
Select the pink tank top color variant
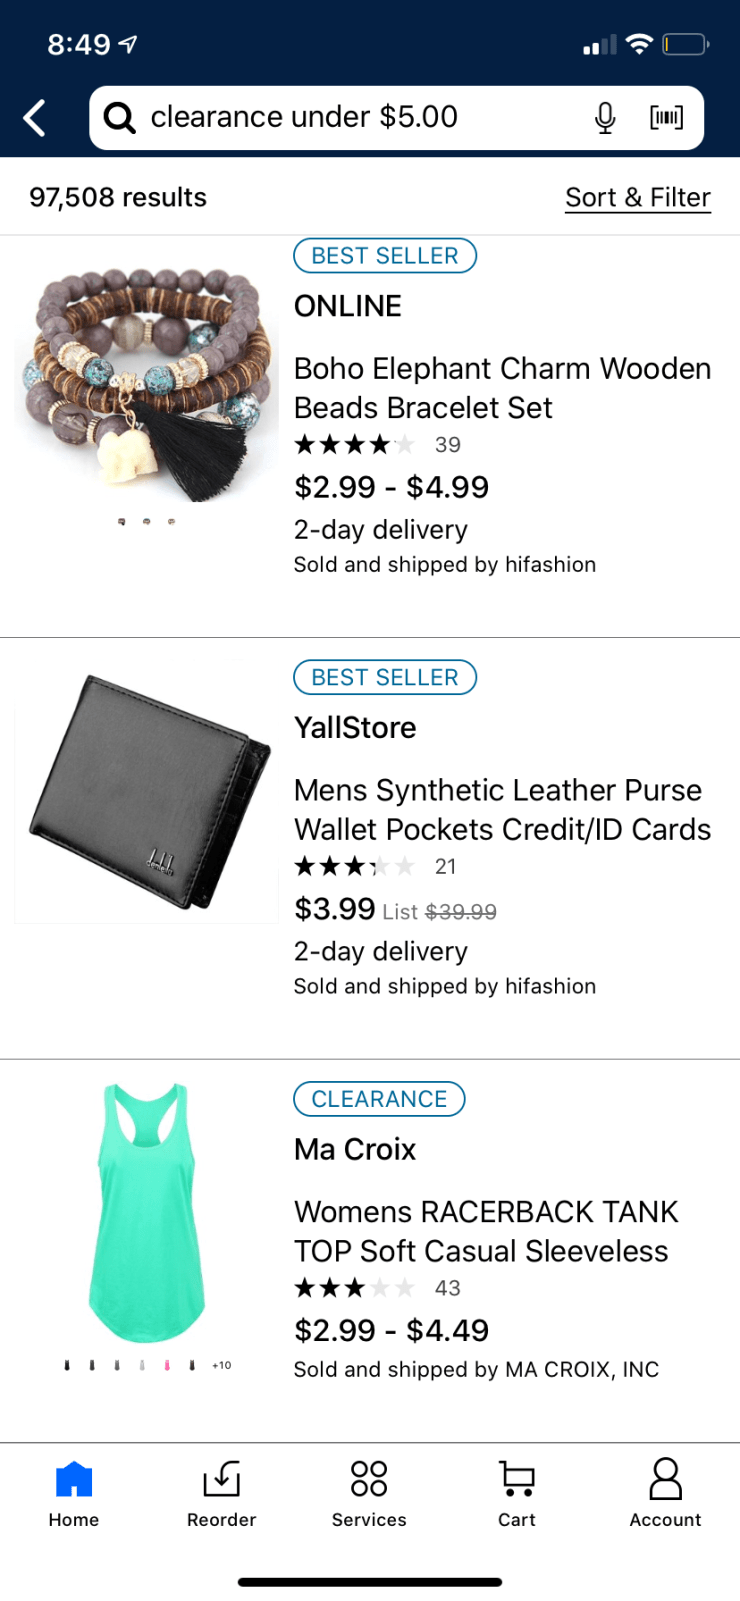(x=167, y=1365)
